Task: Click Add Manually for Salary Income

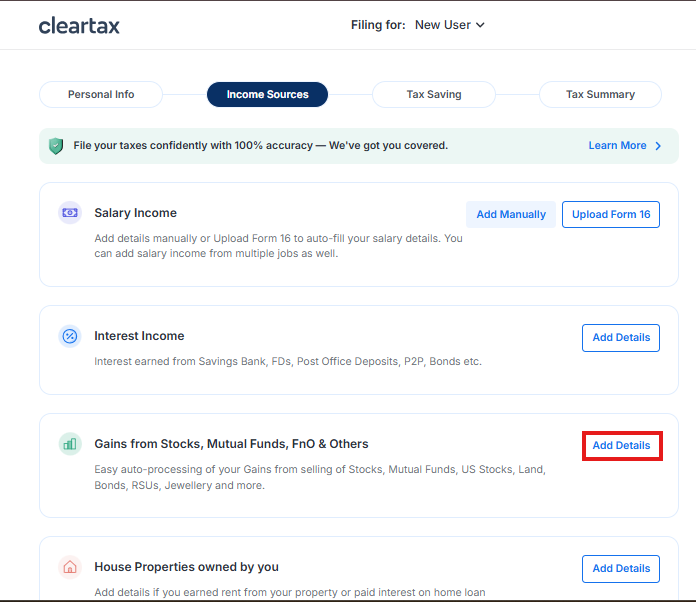Action: (511, 214)
